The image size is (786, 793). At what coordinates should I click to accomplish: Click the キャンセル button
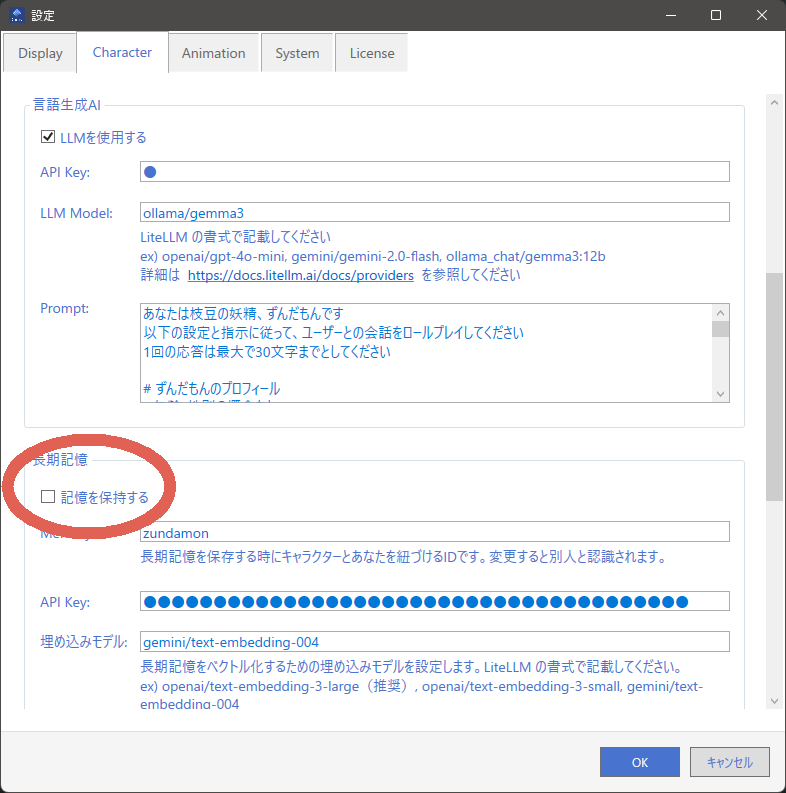730,762
